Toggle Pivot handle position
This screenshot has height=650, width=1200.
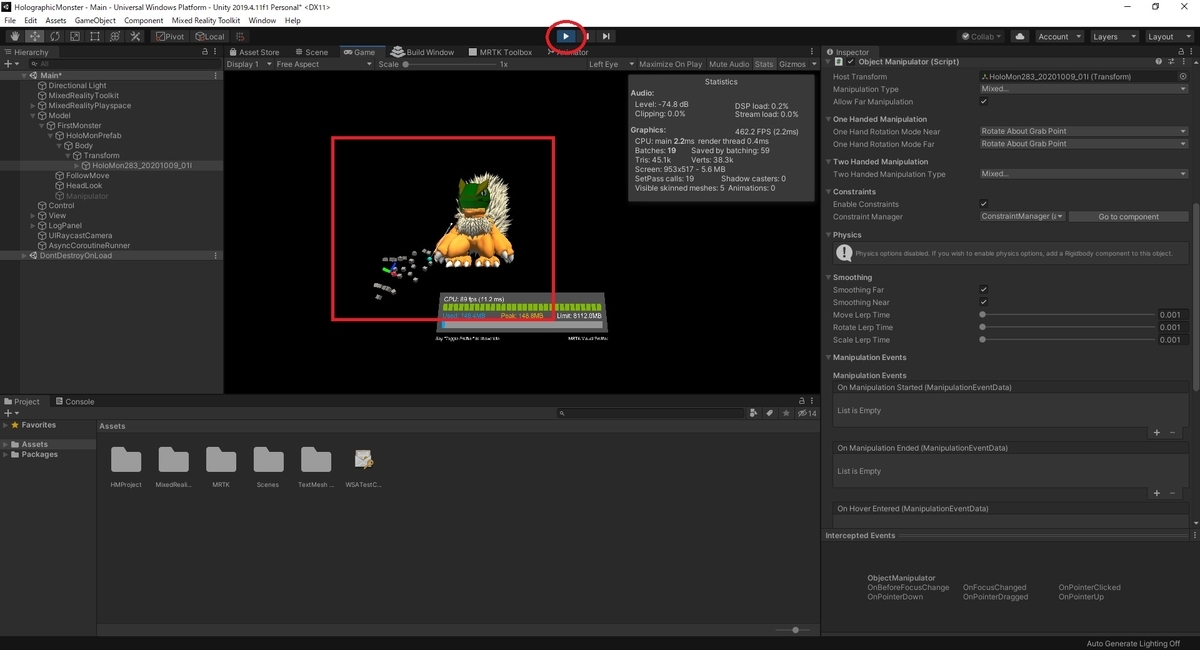tap(169, 36)
